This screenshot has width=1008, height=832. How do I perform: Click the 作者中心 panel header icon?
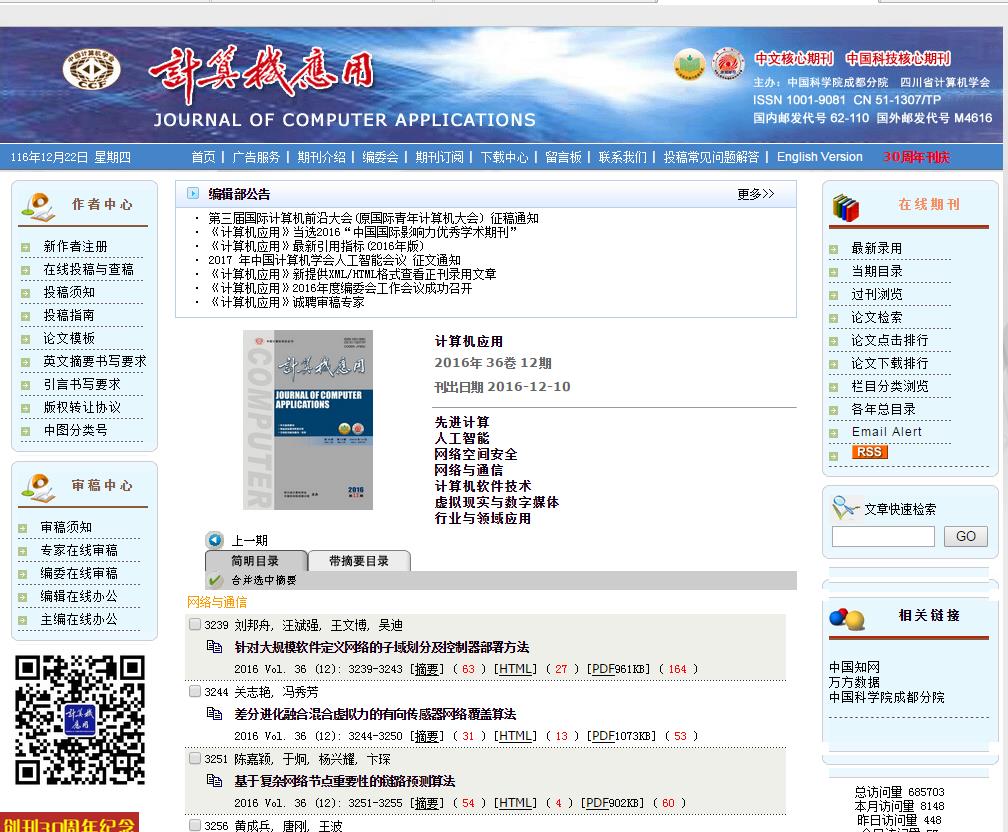[x=38, y=207]
